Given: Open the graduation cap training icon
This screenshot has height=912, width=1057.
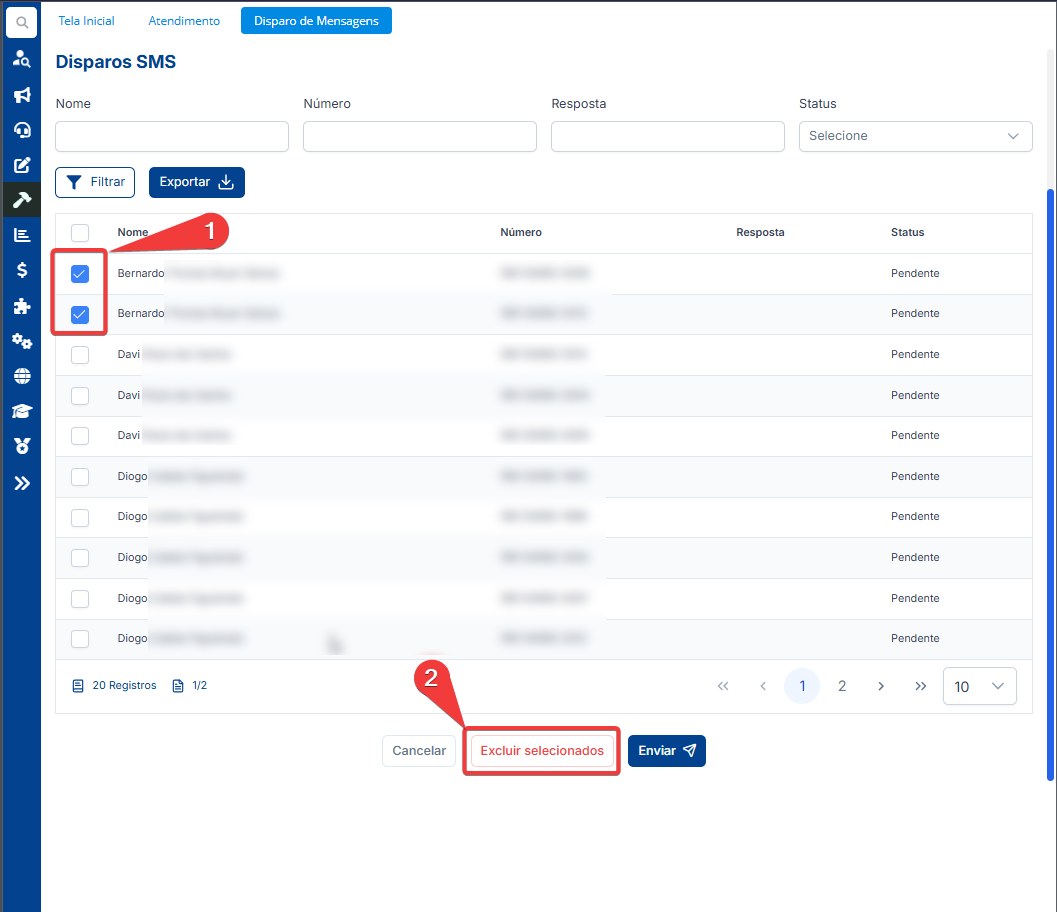Looking at the screenshot, I should 22,411.
